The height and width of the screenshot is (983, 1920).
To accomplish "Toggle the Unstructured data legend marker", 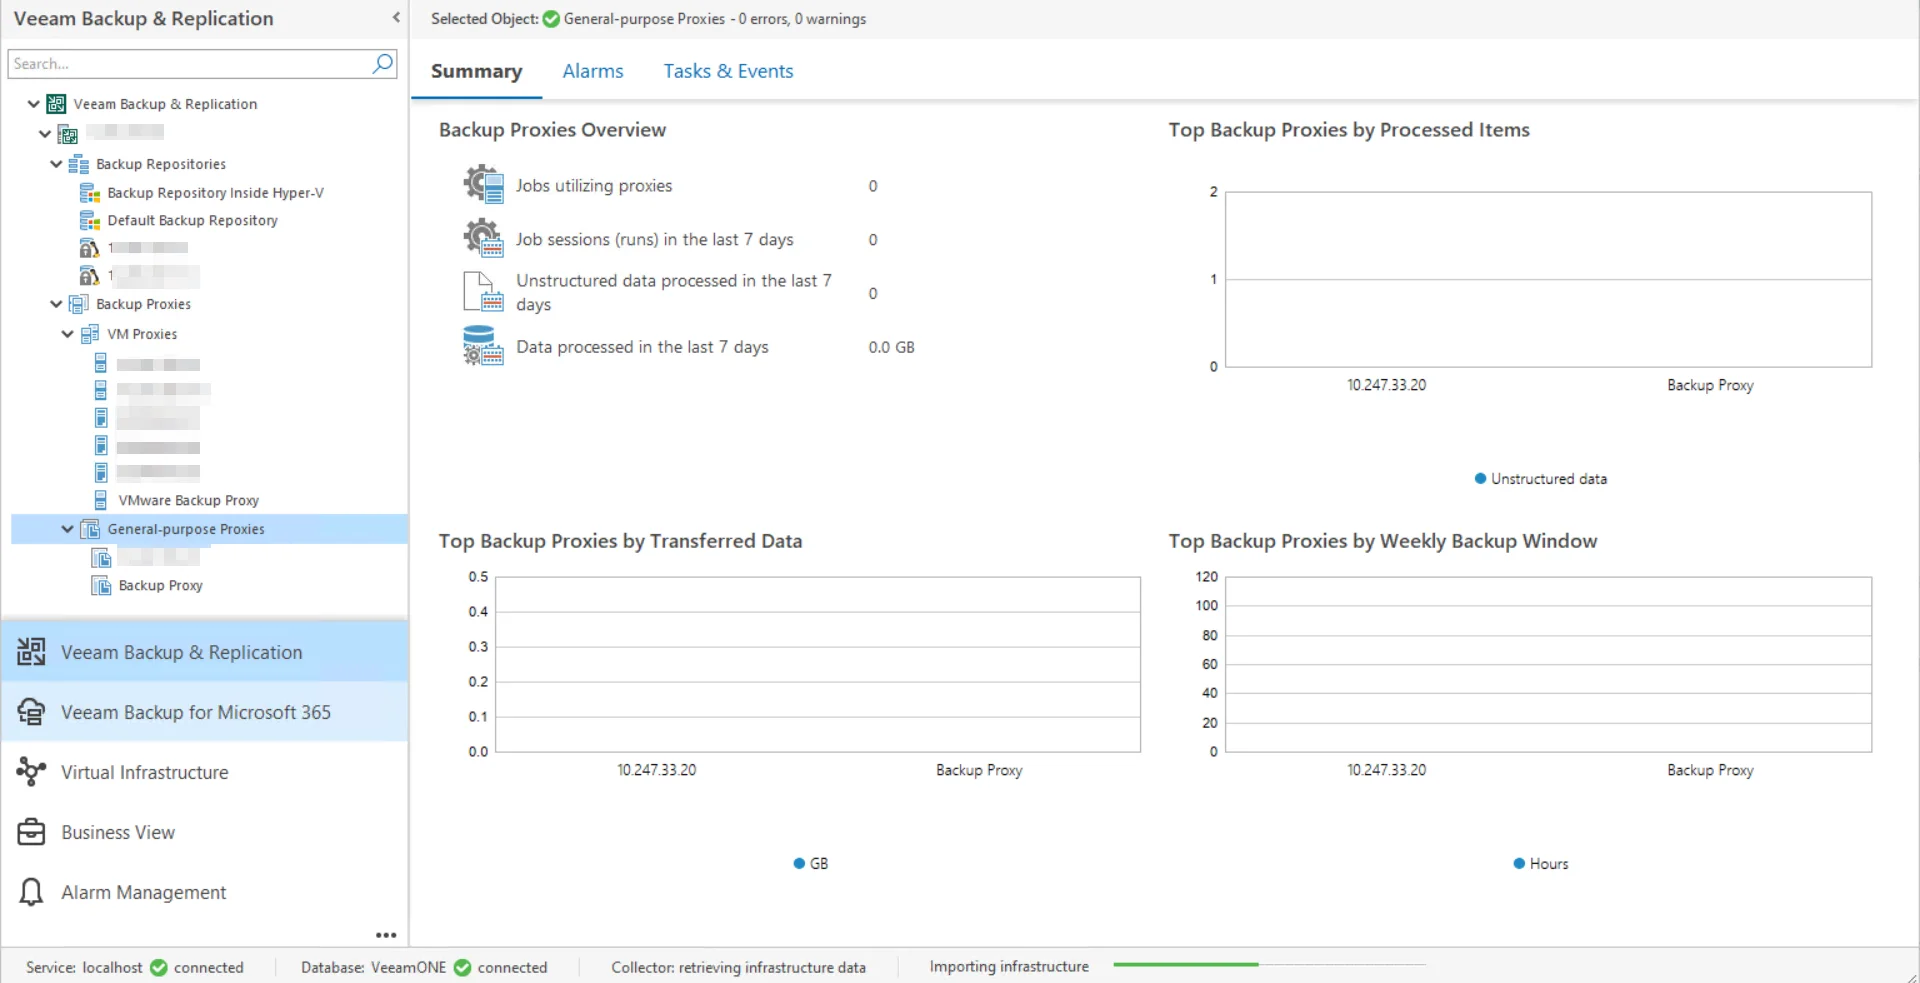I will pos(1480,479).
